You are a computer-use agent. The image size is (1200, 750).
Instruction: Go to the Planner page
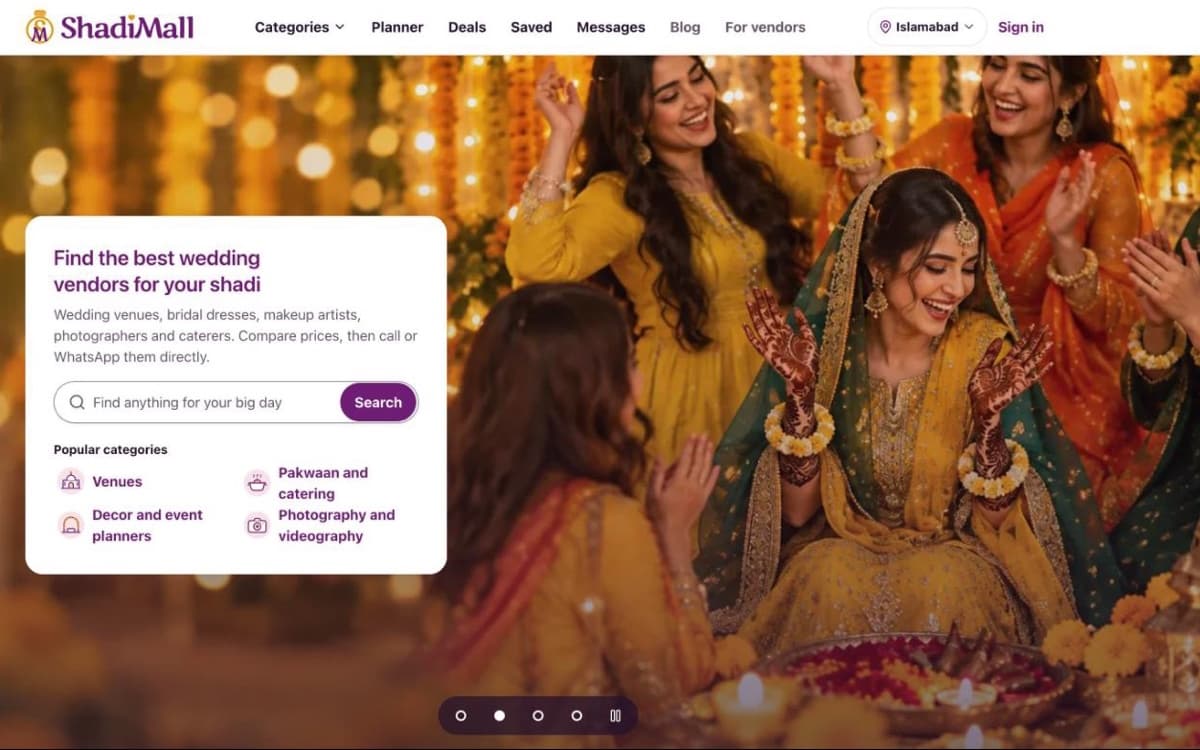(397, 27)
